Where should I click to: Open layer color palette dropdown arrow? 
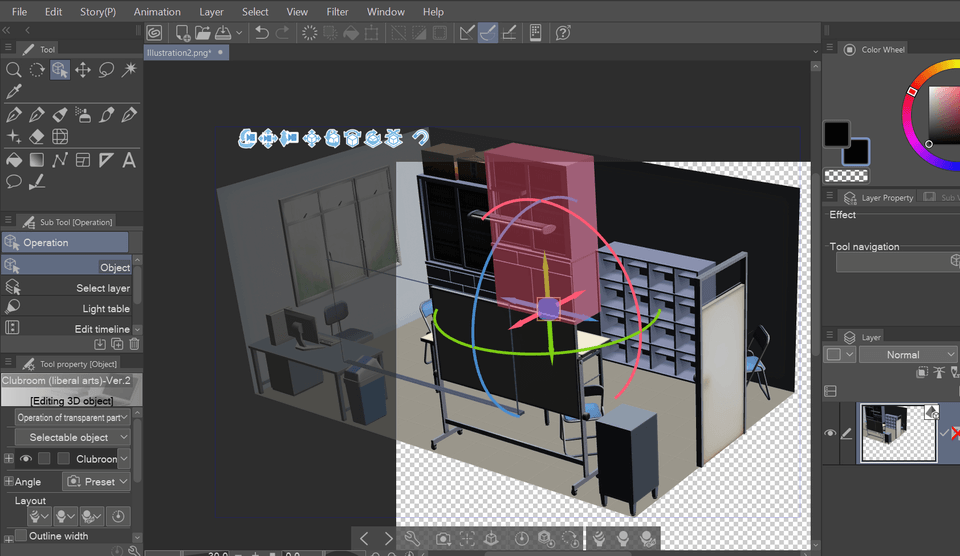click(850, 355)
